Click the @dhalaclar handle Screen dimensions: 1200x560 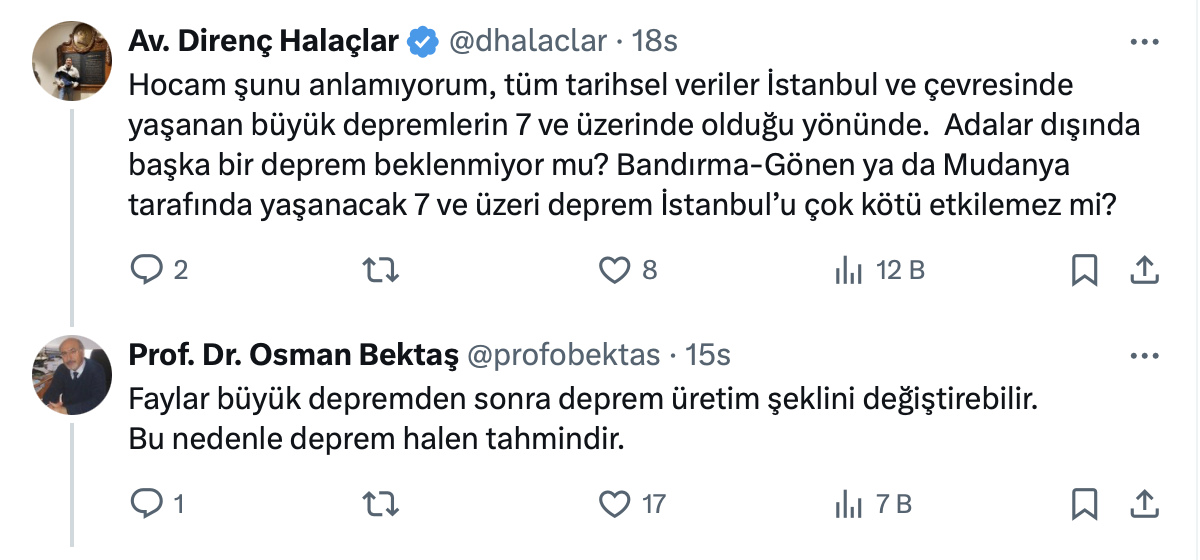point(529,41)
